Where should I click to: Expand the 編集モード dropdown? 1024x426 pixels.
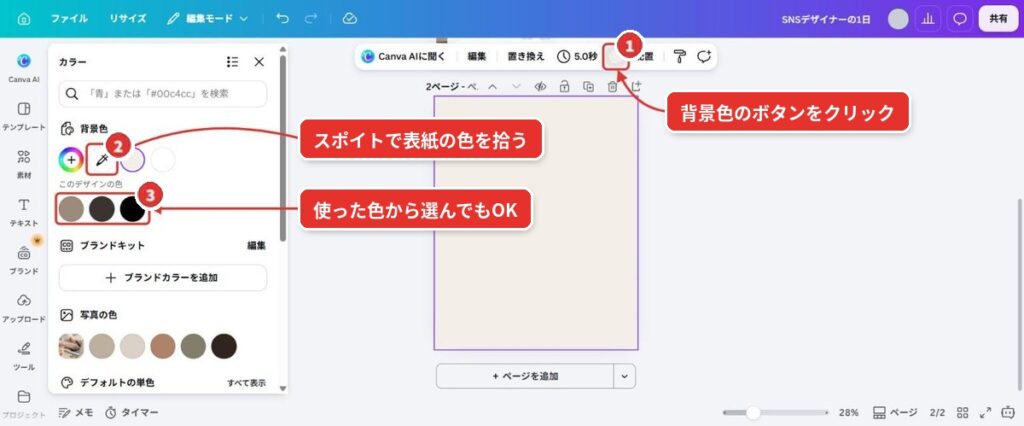coord(207,19)
